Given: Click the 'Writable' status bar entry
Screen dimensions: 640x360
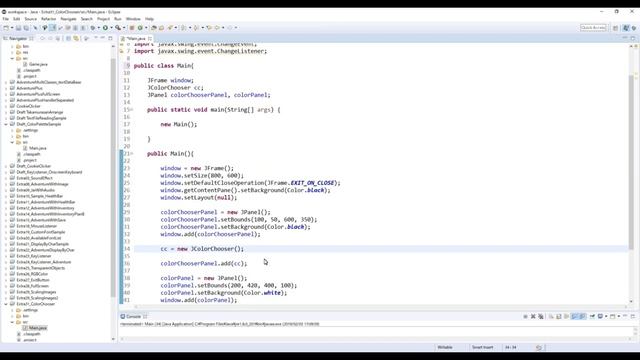Looking at the screenshot, I should click(445, 347).
